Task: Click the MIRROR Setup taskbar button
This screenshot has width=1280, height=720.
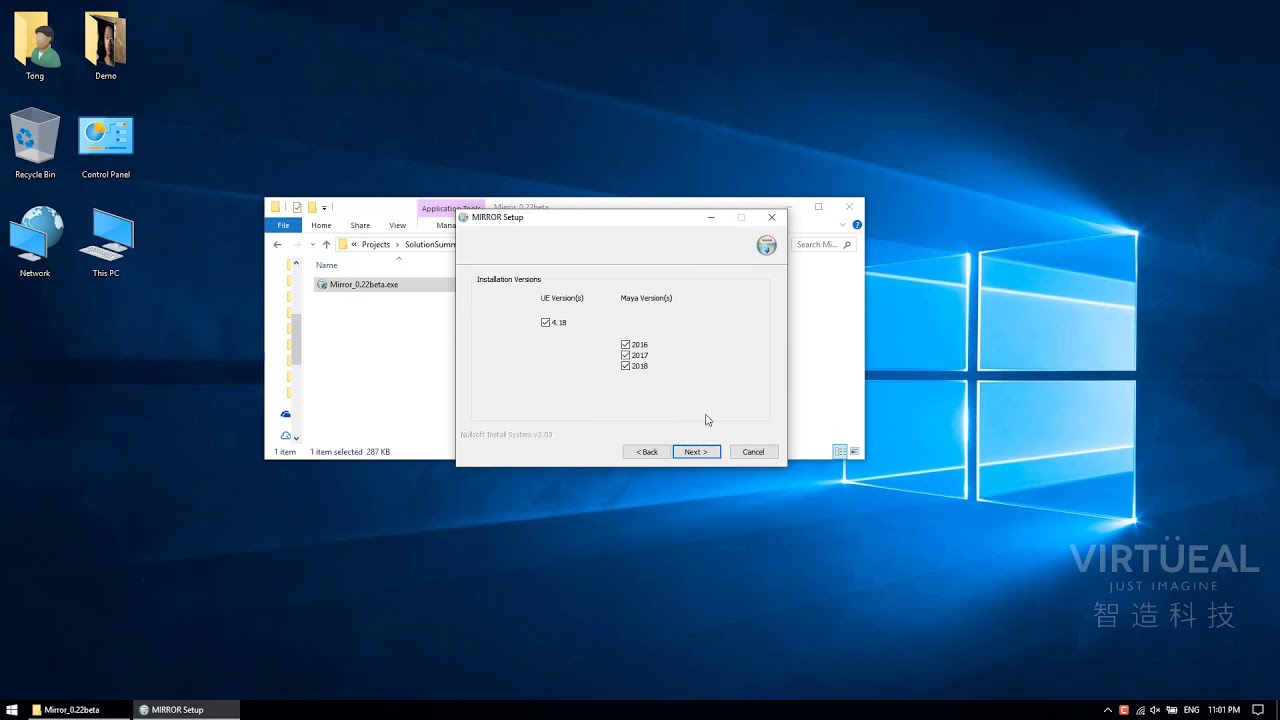Action: coord(187,710)
